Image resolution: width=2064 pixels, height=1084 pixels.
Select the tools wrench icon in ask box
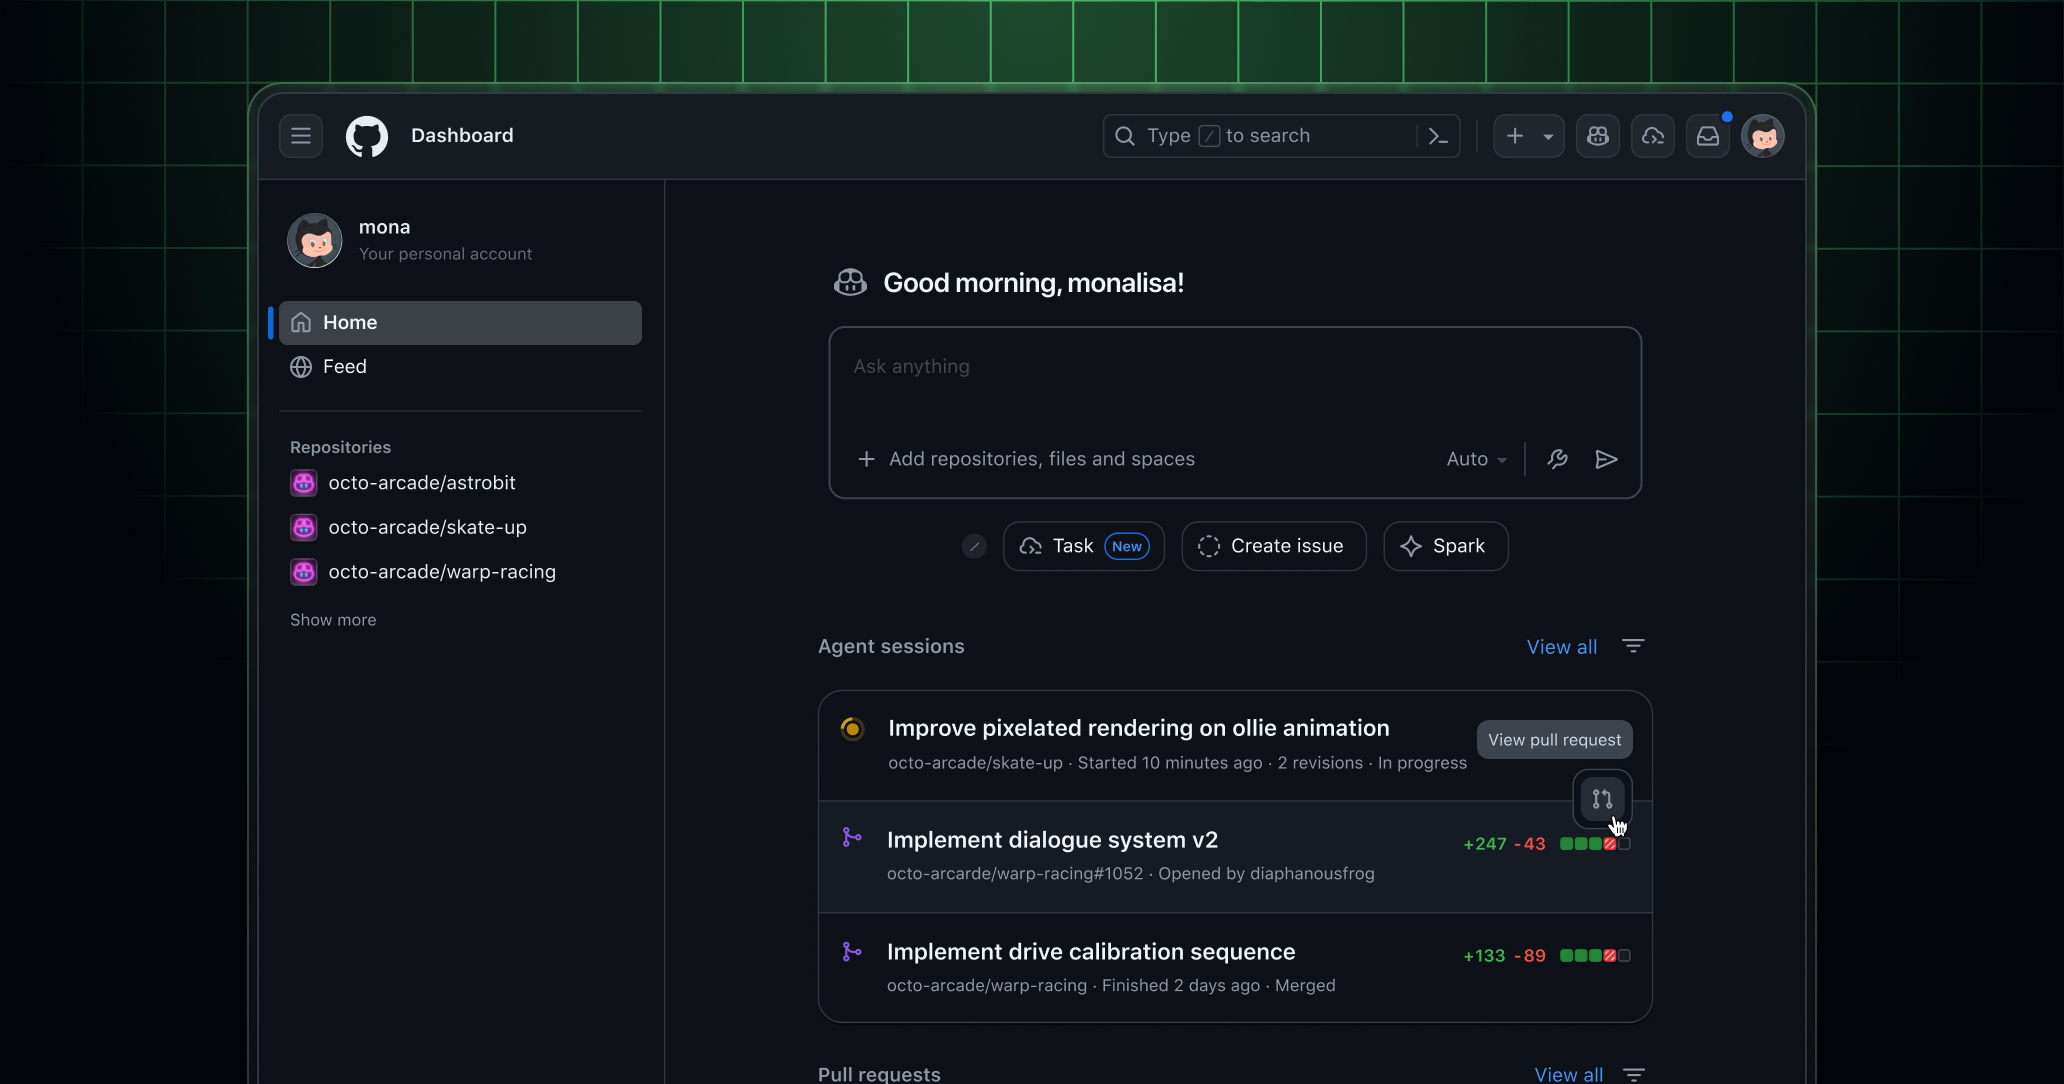[1557, 459]
